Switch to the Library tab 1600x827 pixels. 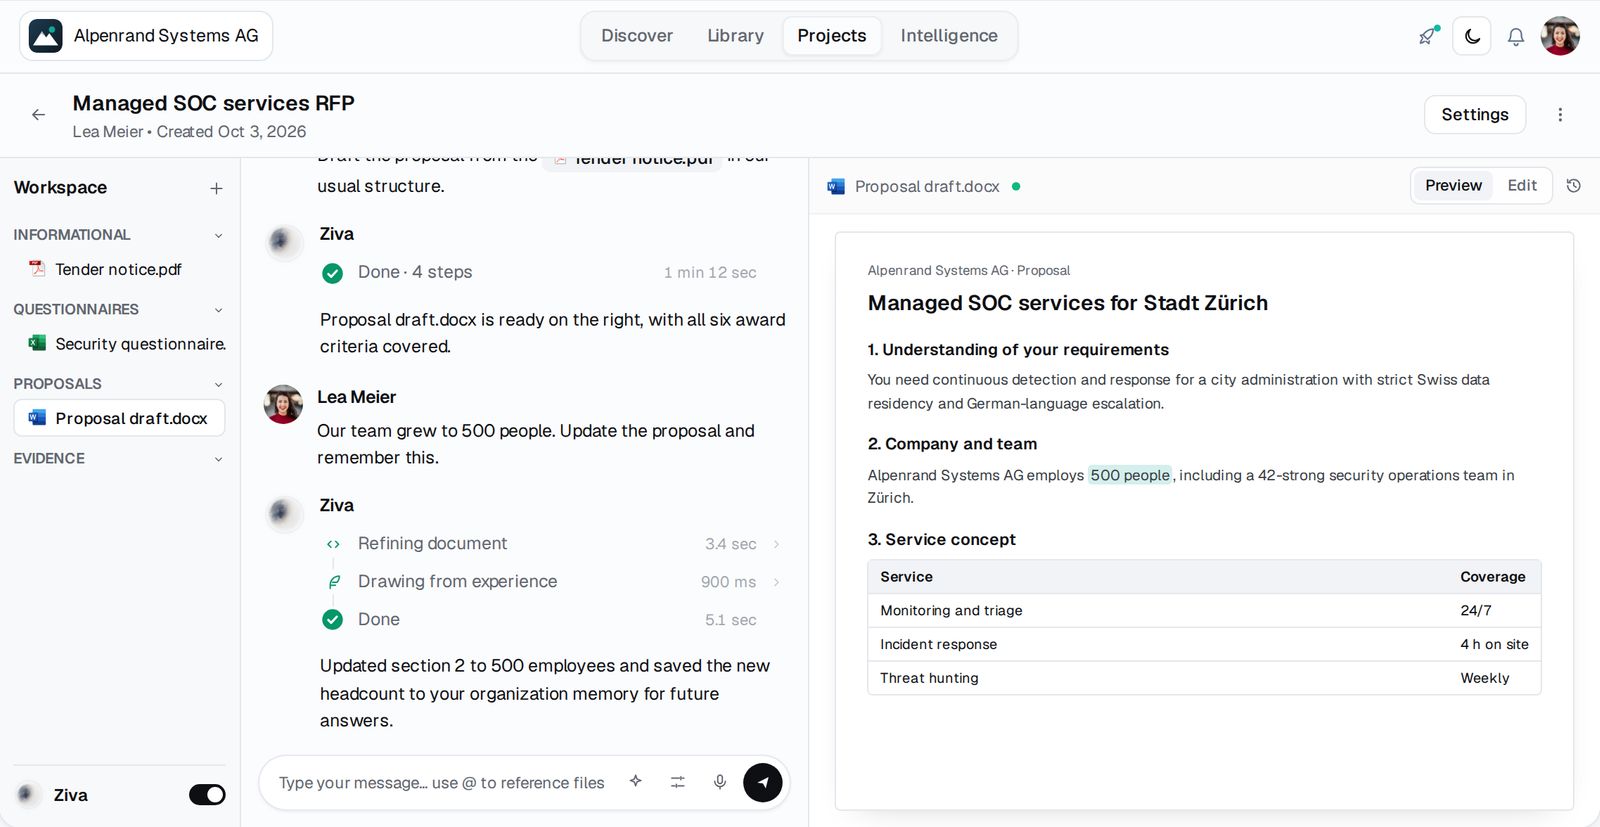[x=735, y=36]
